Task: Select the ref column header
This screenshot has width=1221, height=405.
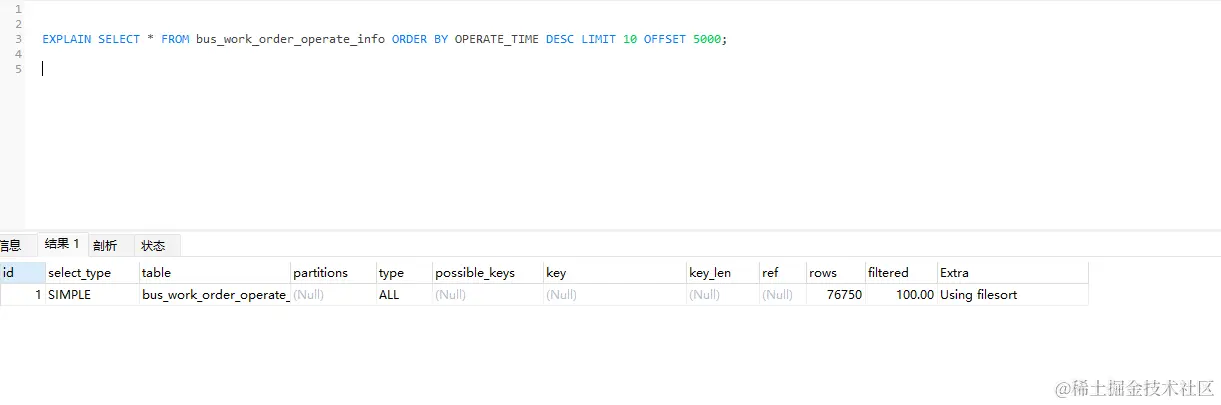Action: [x=782, y=272]
